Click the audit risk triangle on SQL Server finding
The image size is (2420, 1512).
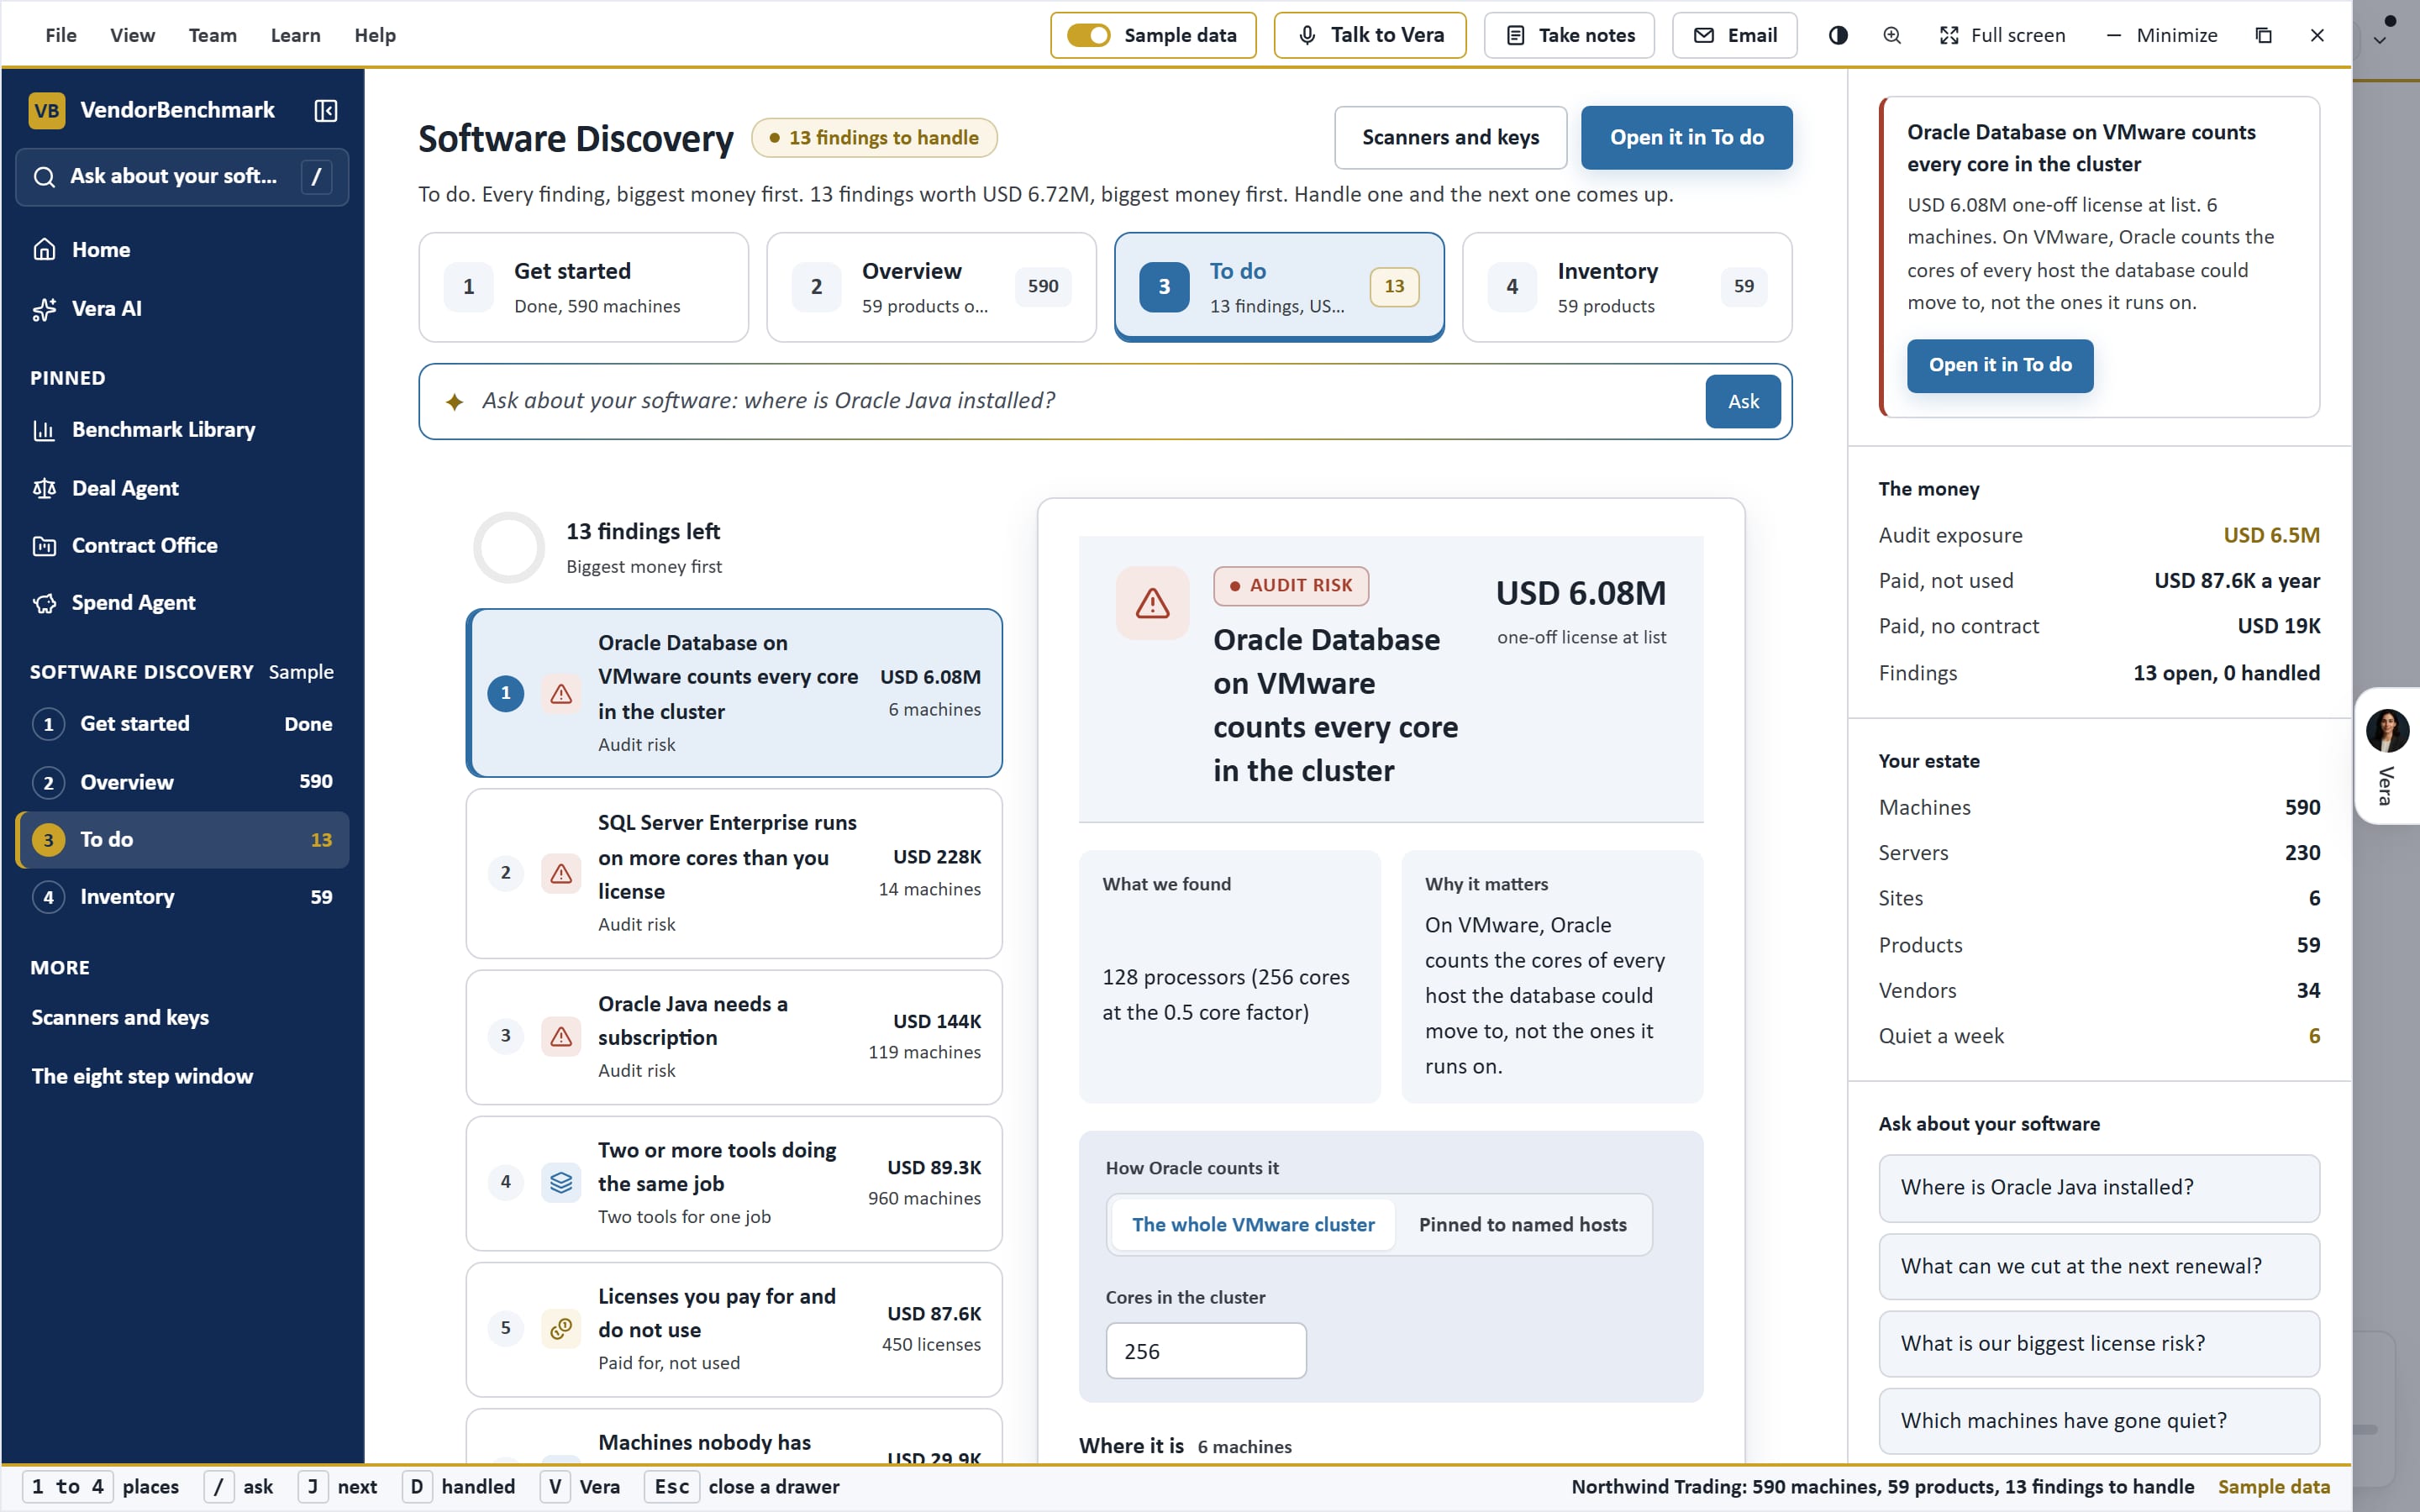tap(561, 873)
